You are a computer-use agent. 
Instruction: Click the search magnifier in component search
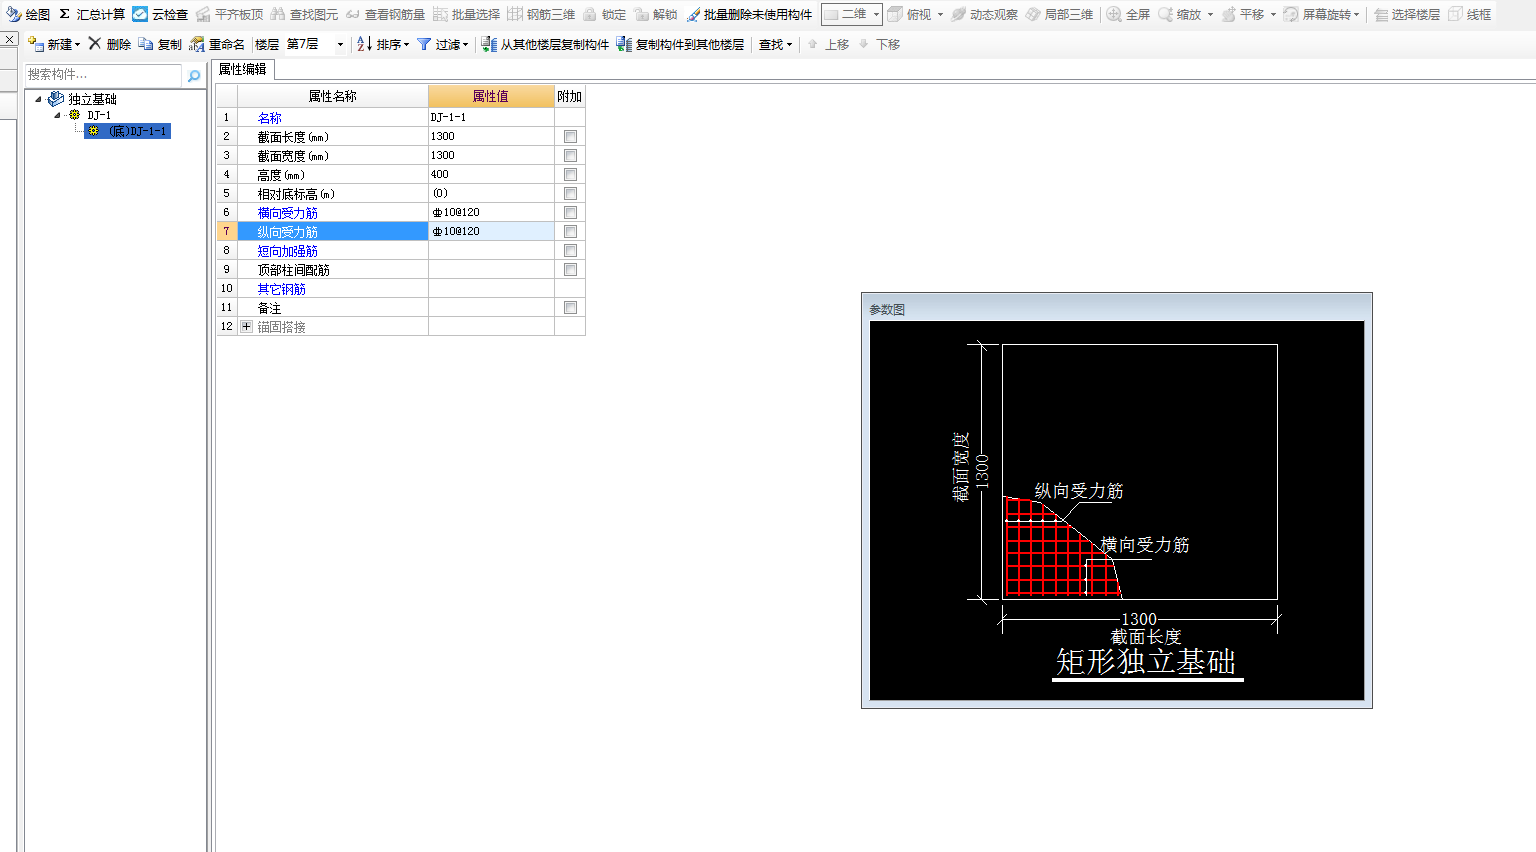click(x=194, y=76)
